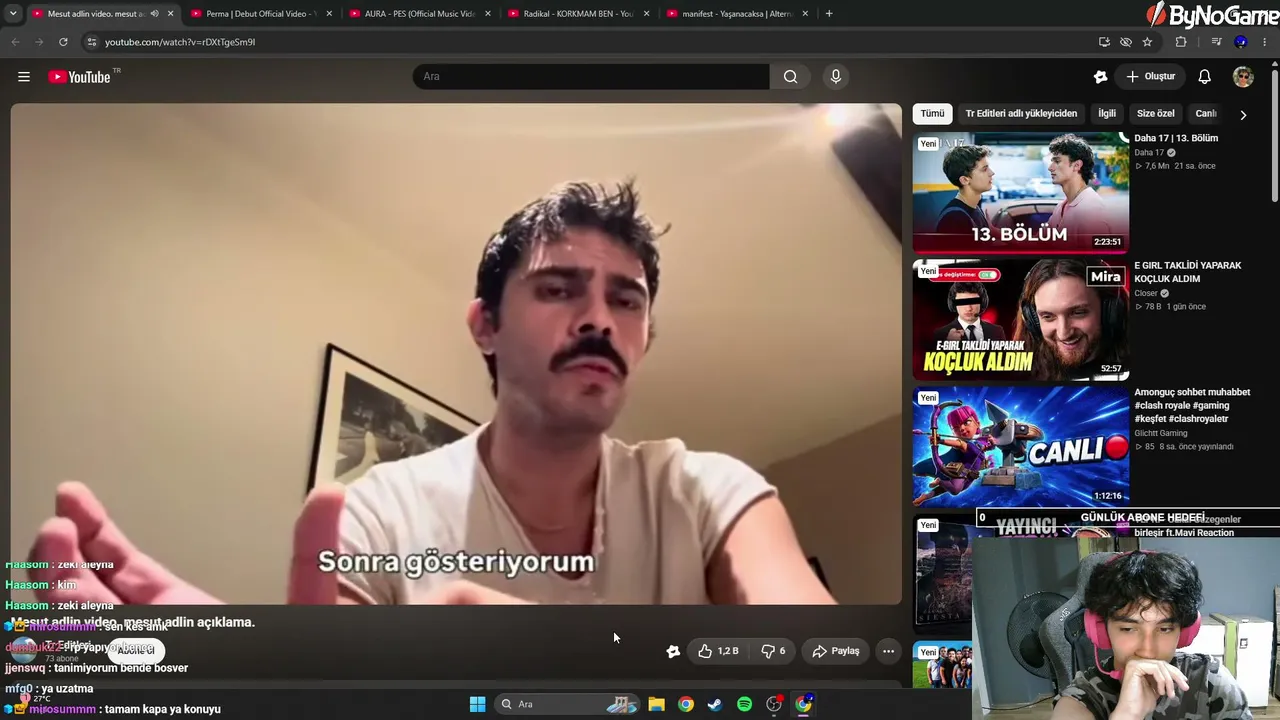Open the Oluştur create menu
This screenshot has width=1280, height=720.
(x=1150, y=77)
